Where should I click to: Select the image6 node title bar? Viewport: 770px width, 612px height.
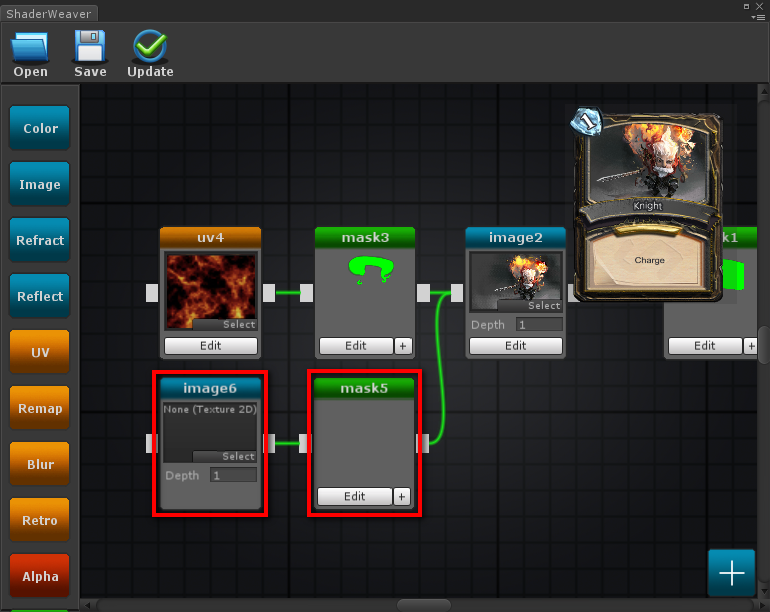click(210, 388)
